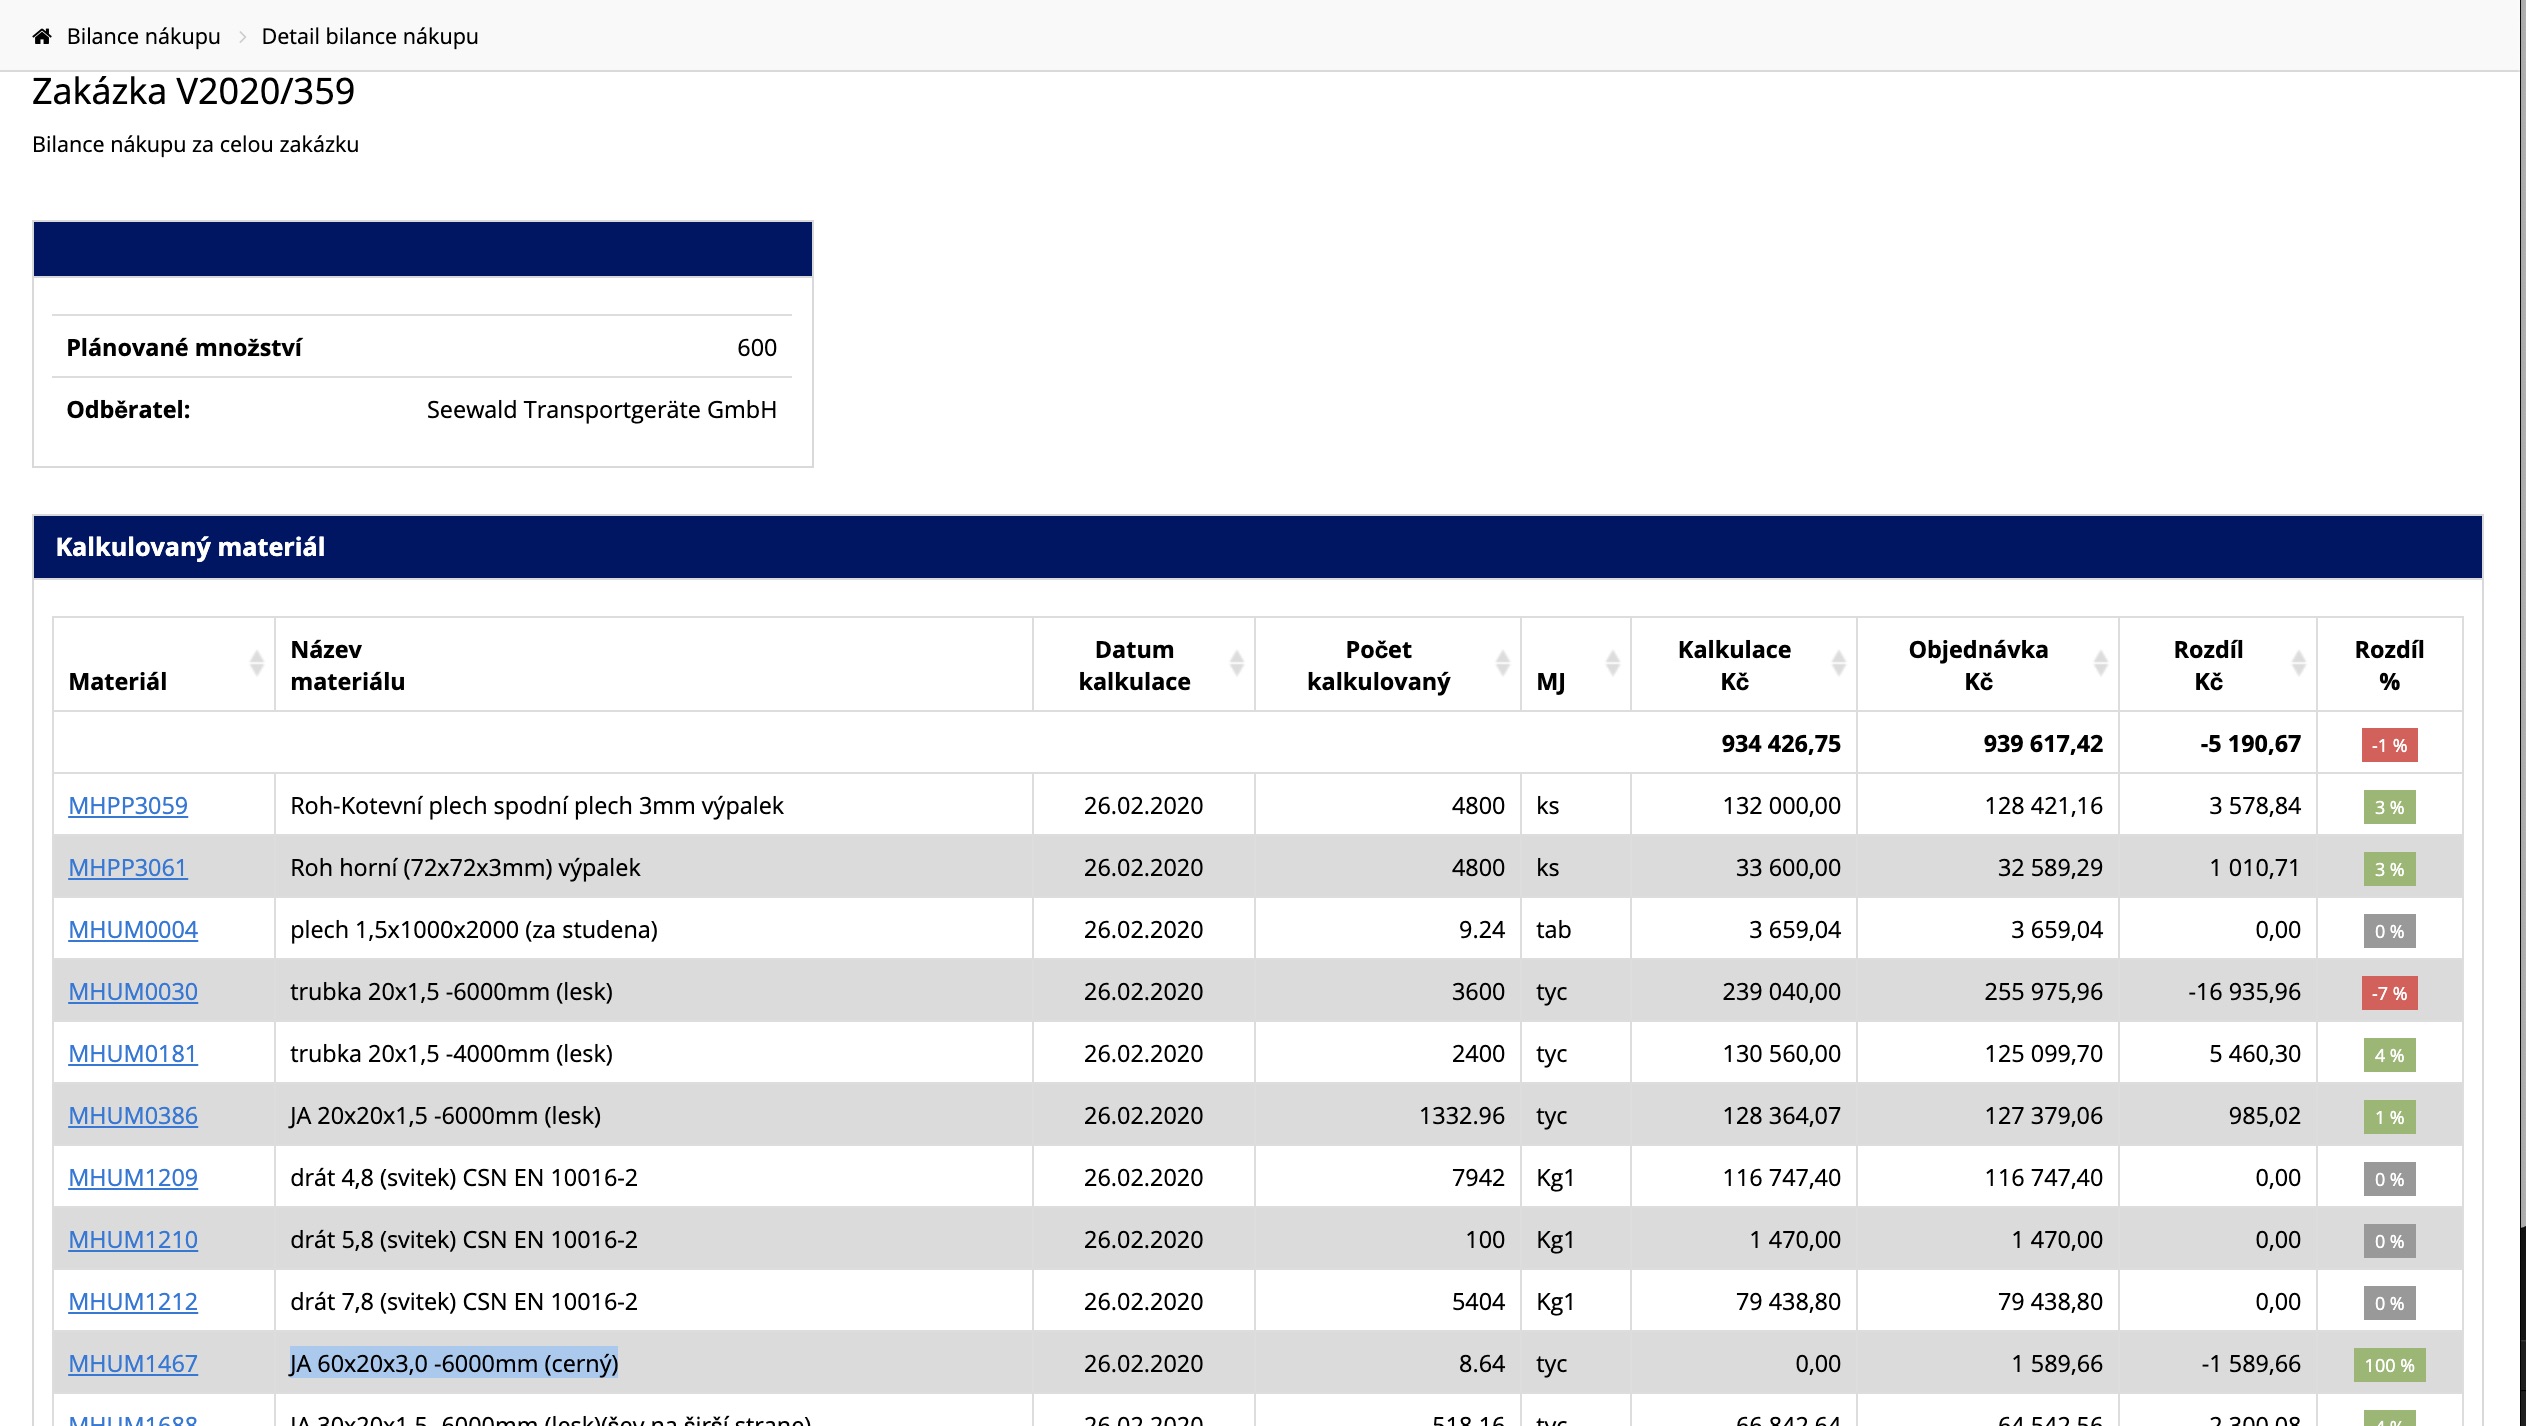Click the Název materiálu column header
This screenshot has height=1426, width=2526.
347,665
